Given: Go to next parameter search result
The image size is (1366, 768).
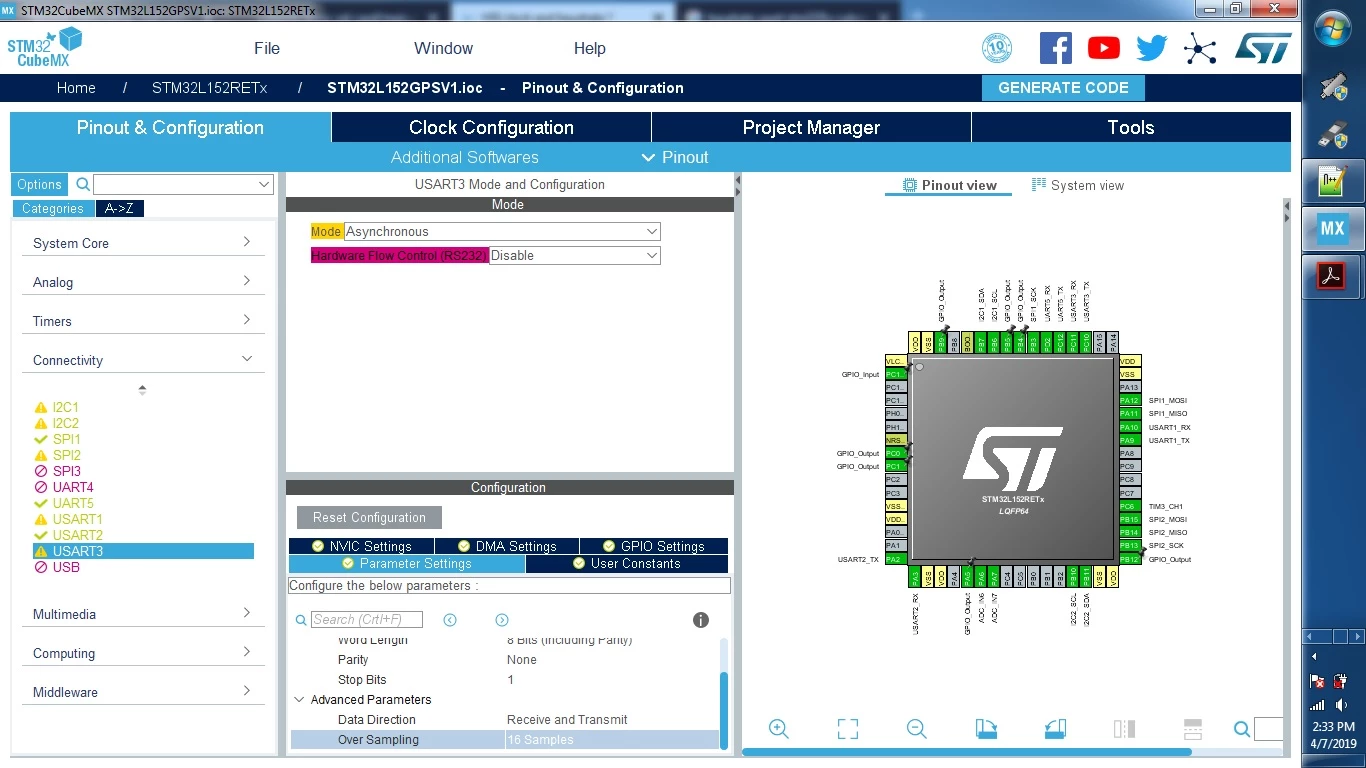Looking at the screenshot, I should (502, 620).
